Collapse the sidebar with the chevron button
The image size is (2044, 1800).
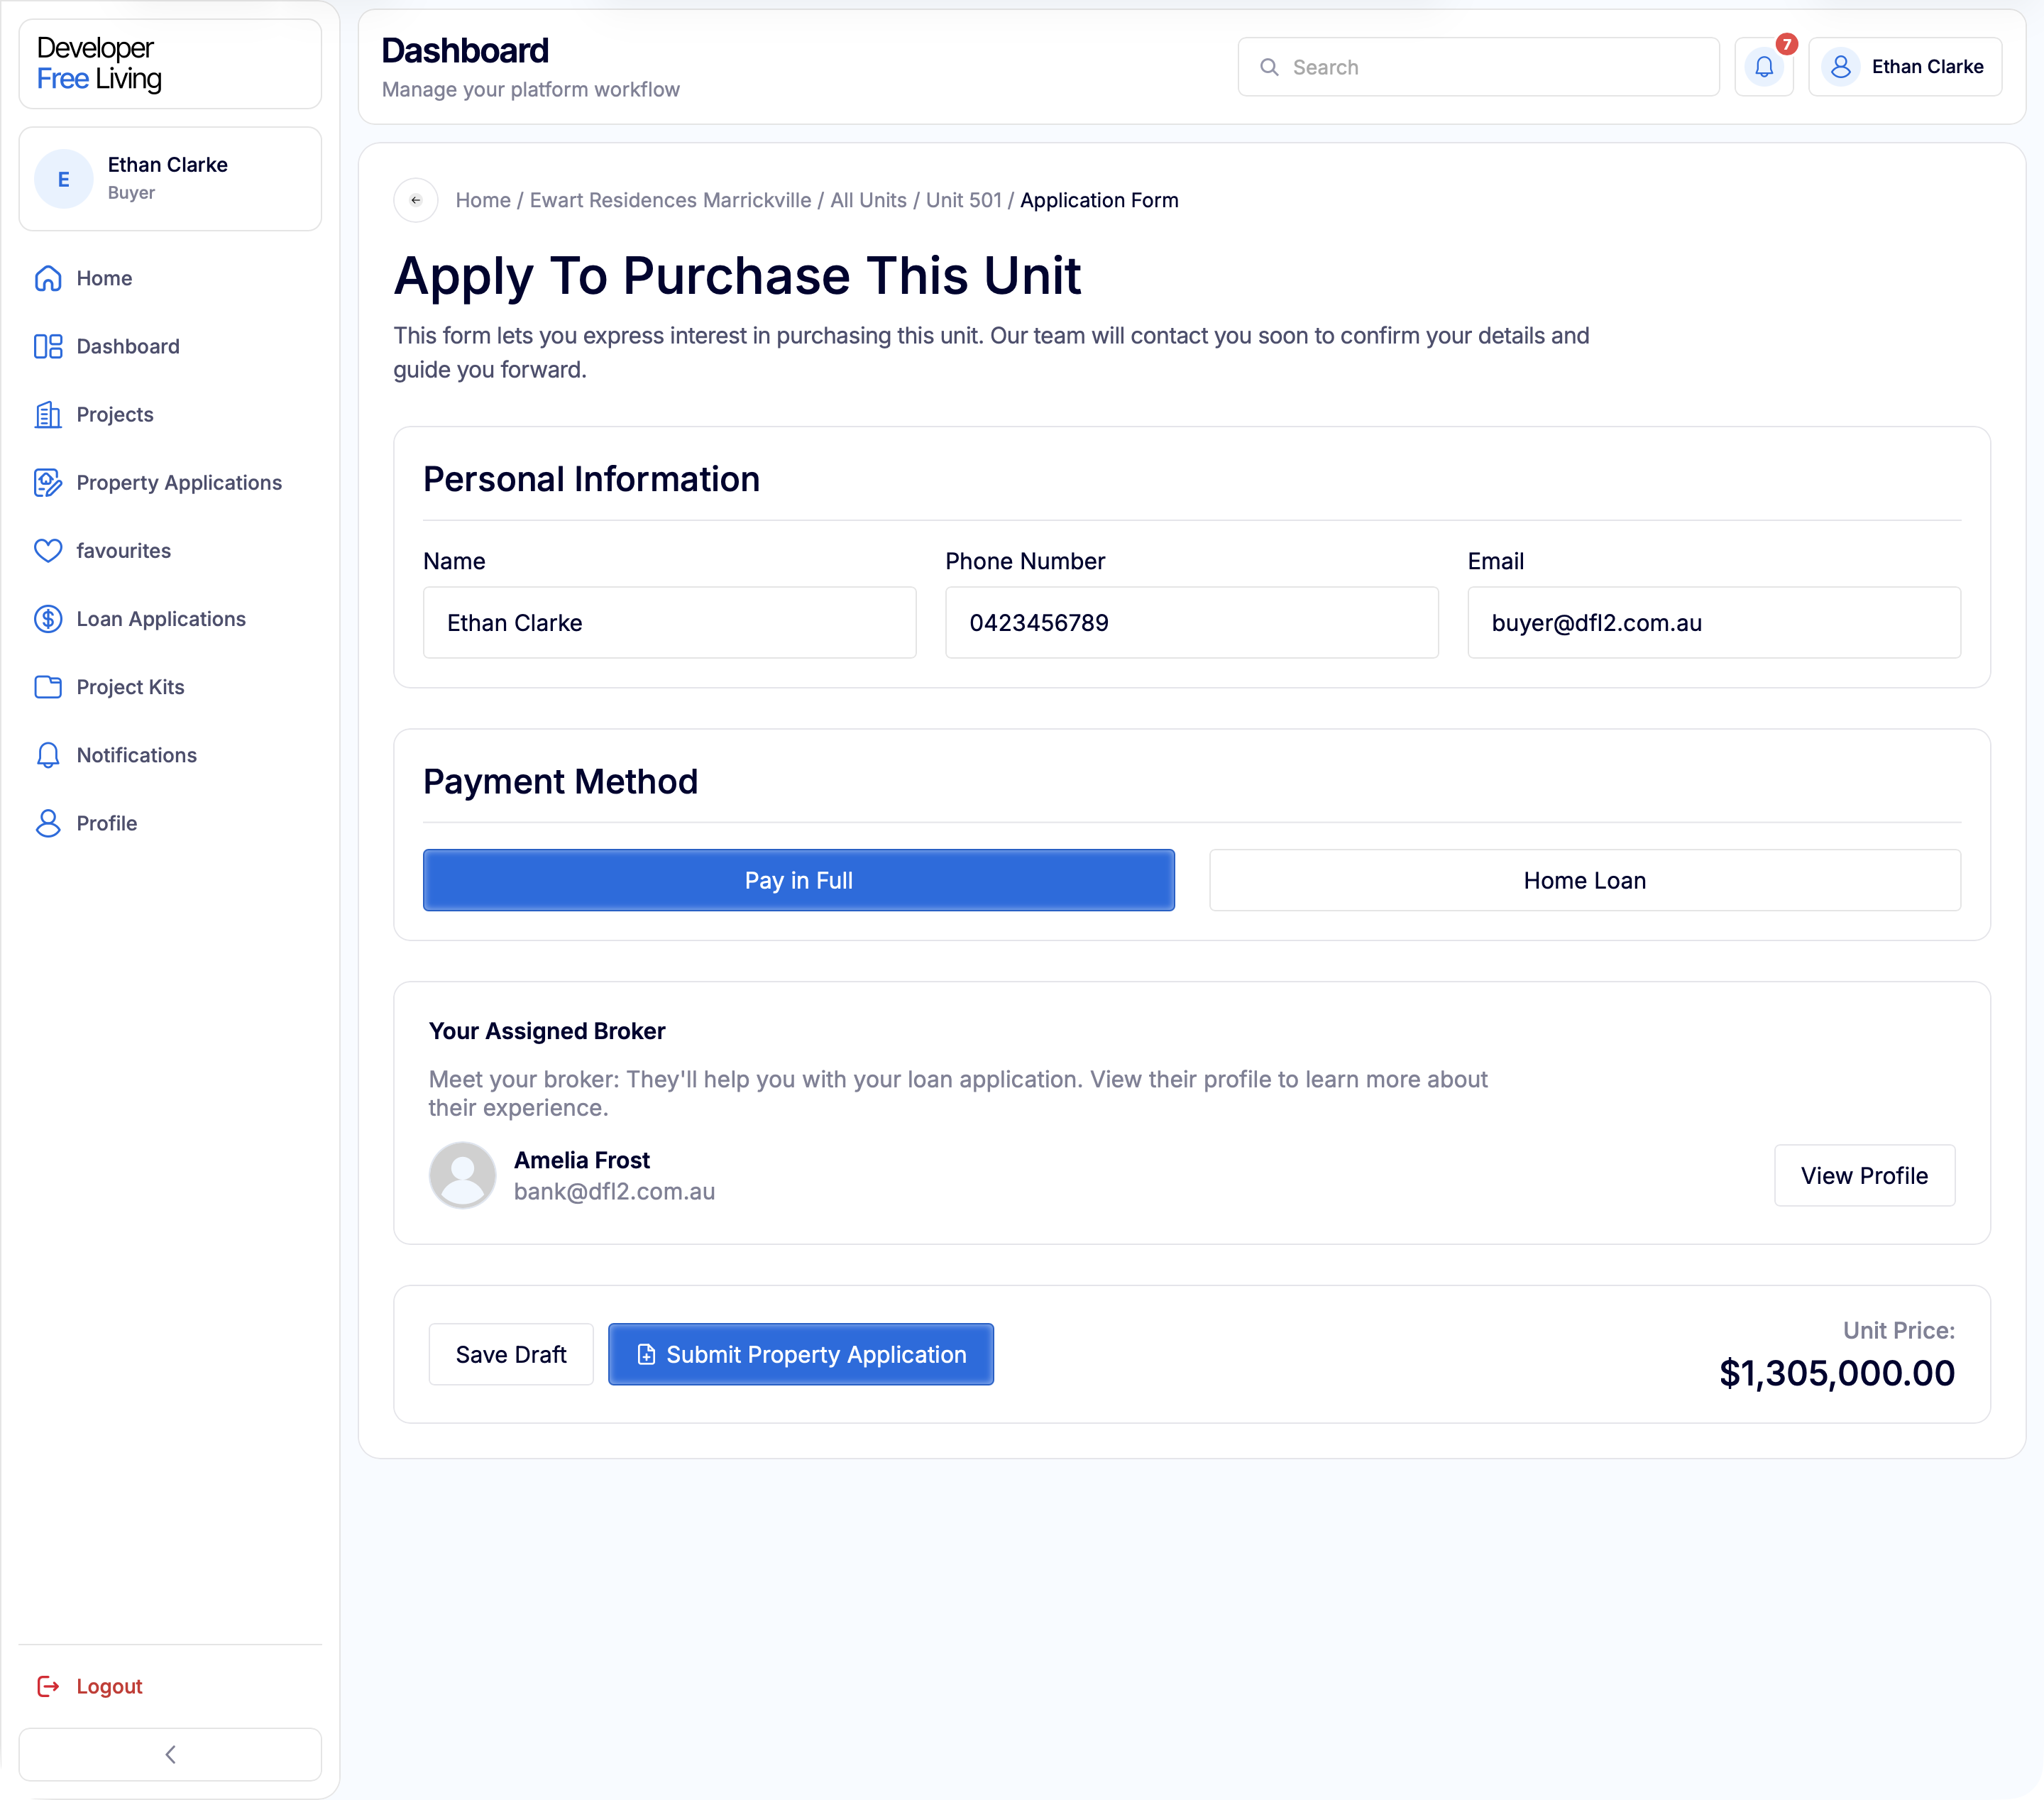(x=170, y=1754)
